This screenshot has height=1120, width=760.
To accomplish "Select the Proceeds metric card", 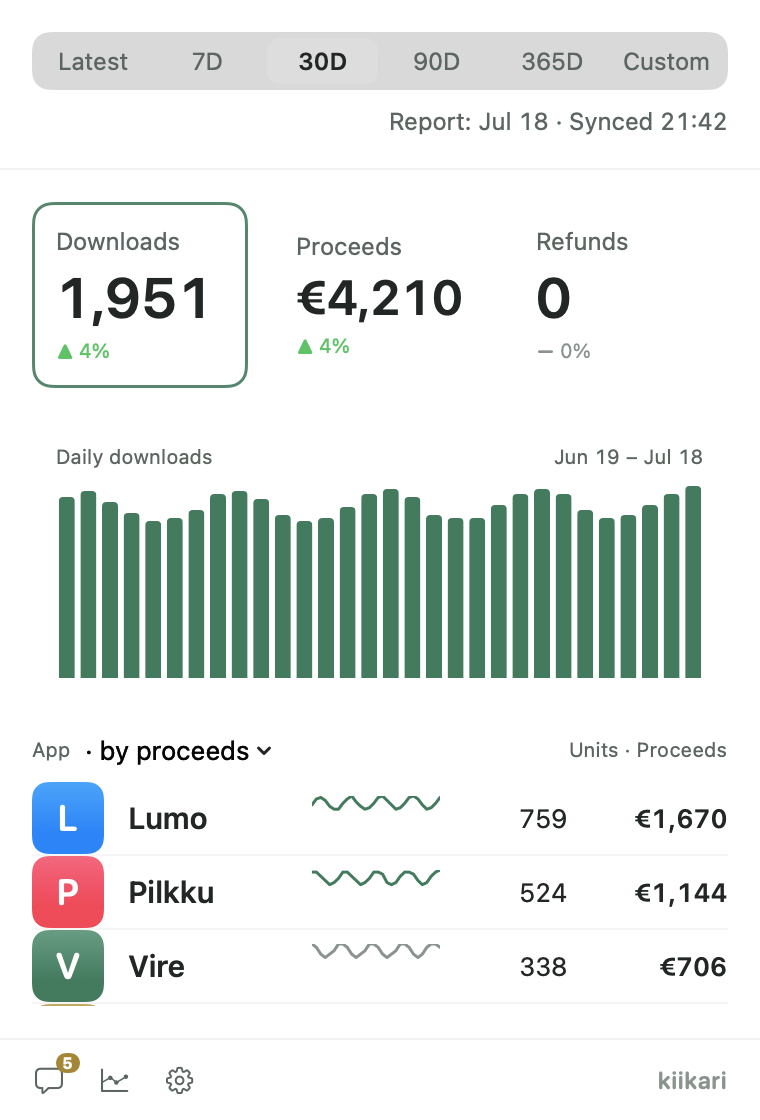I will coord(380,295).
